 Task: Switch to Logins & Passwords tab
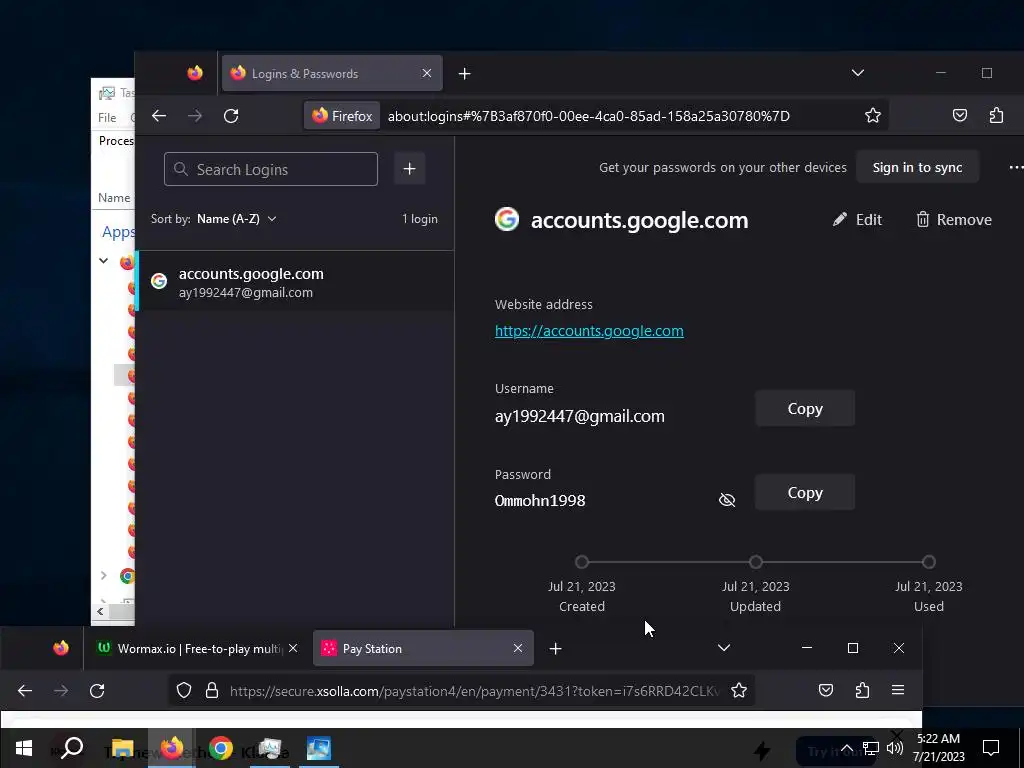(x=332, y=74)
